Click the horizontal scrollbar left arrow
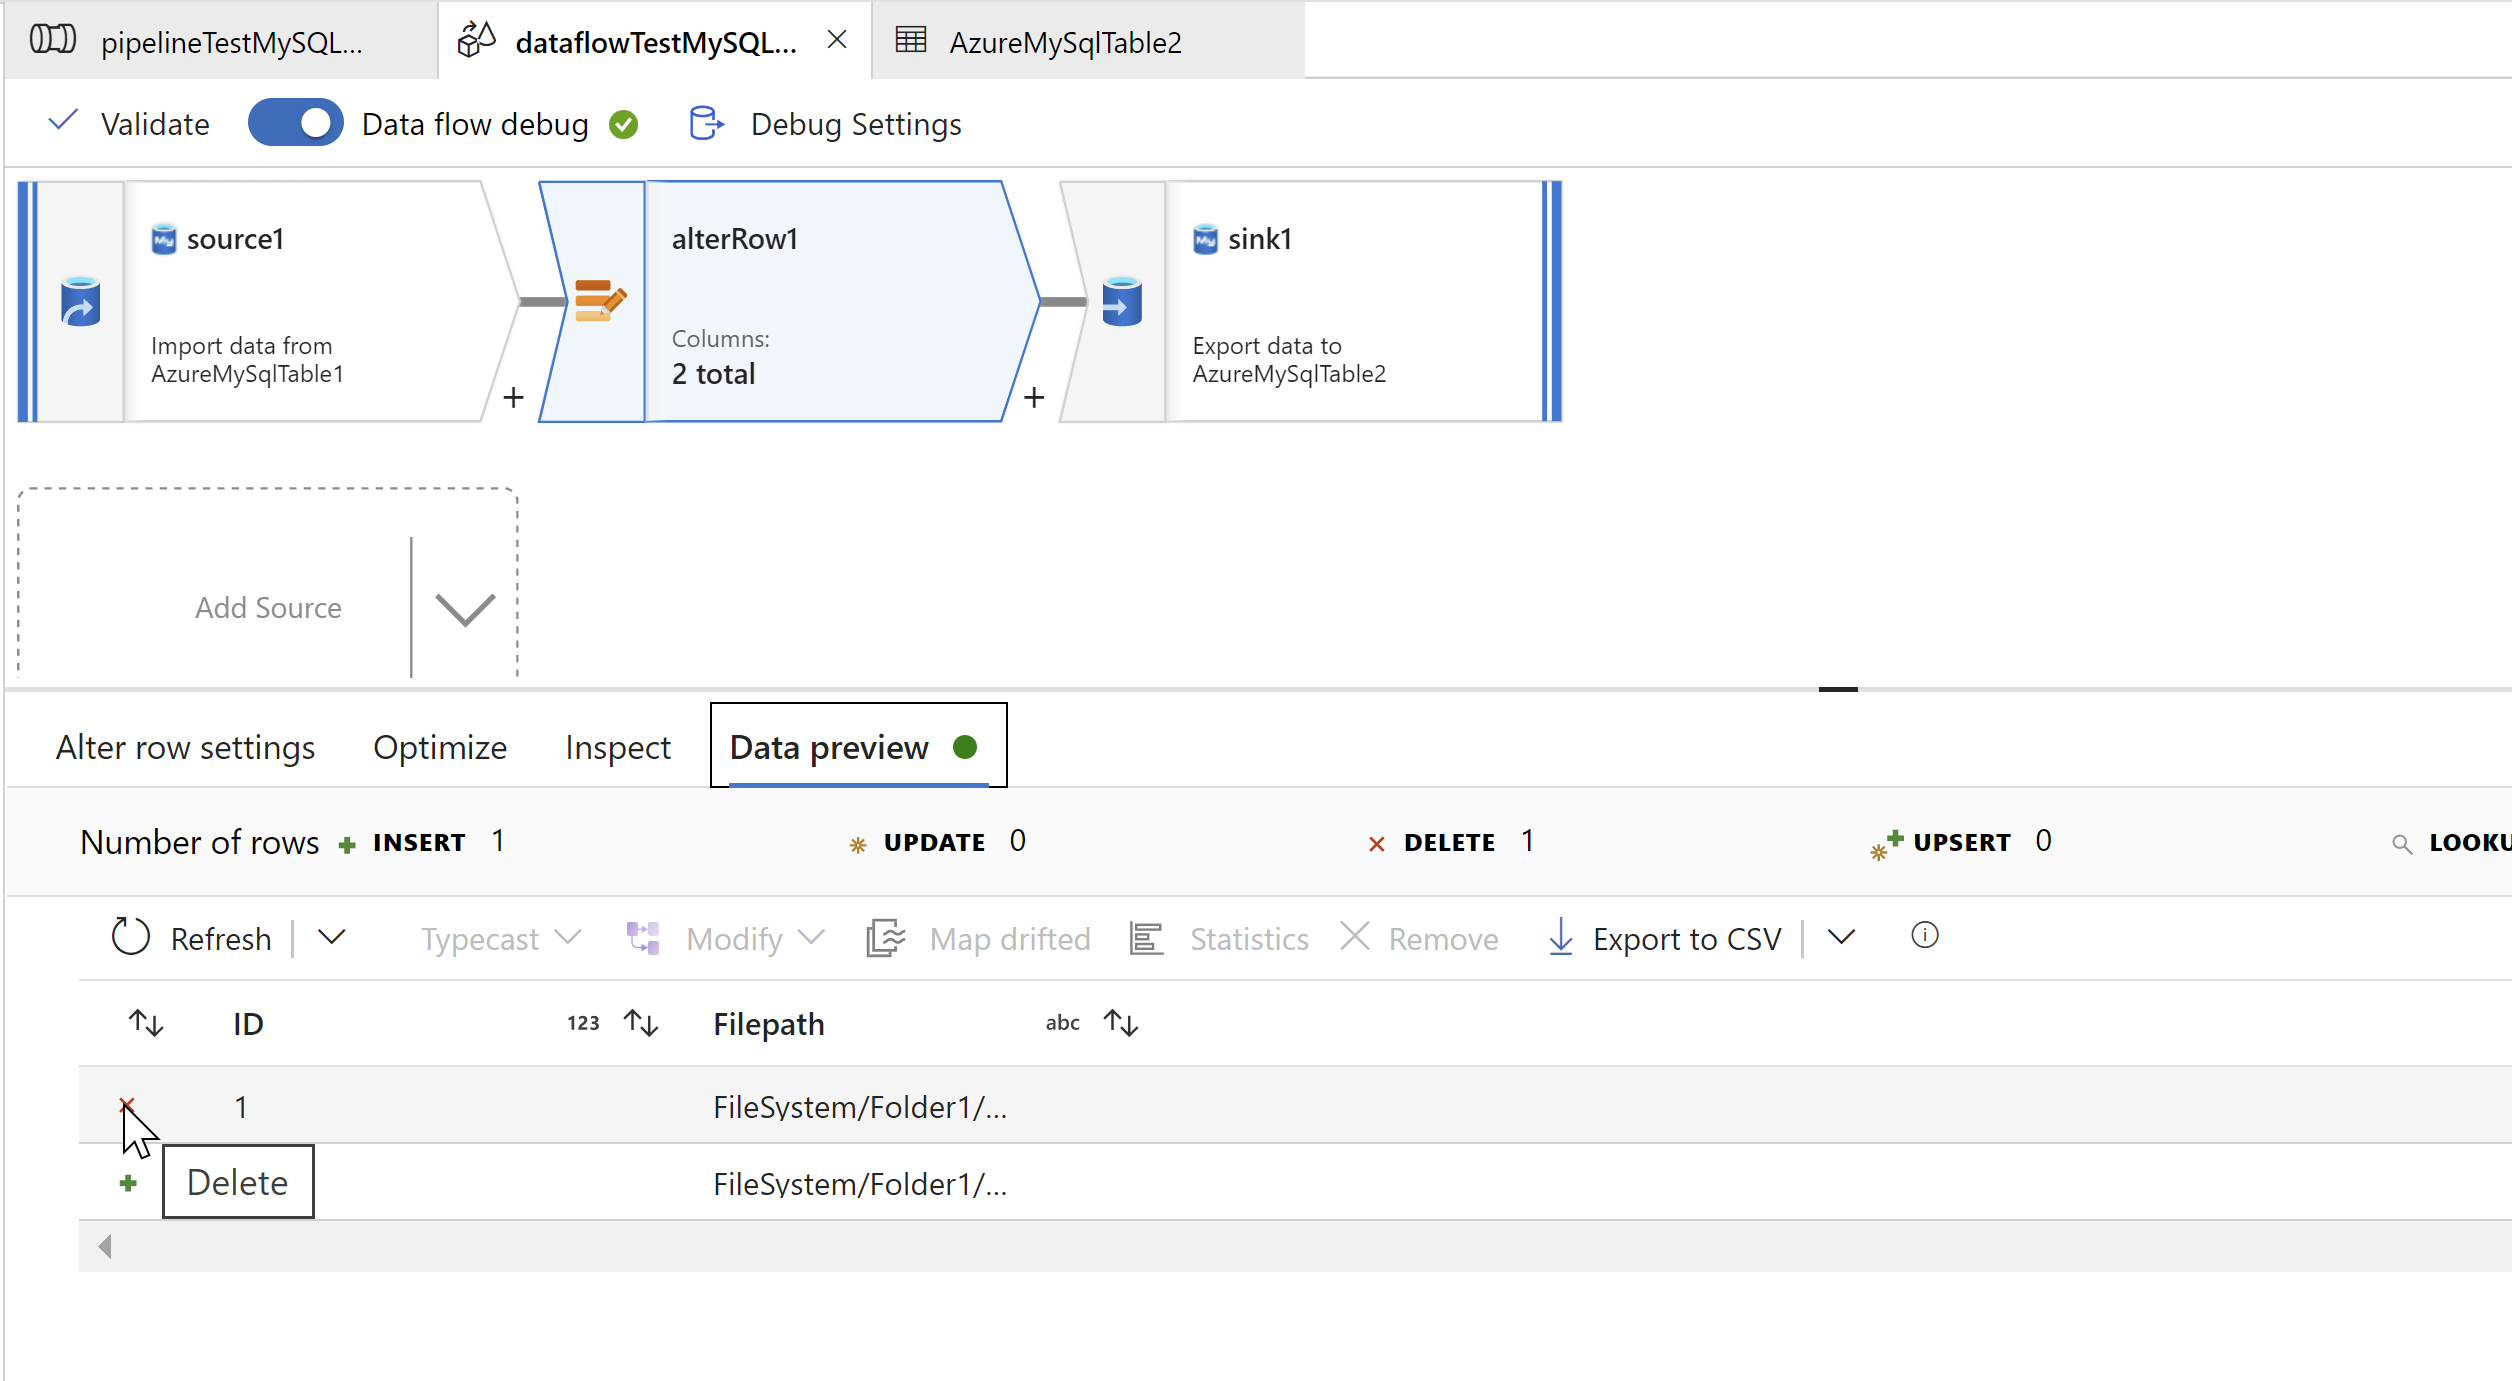 click(105, 1246)
